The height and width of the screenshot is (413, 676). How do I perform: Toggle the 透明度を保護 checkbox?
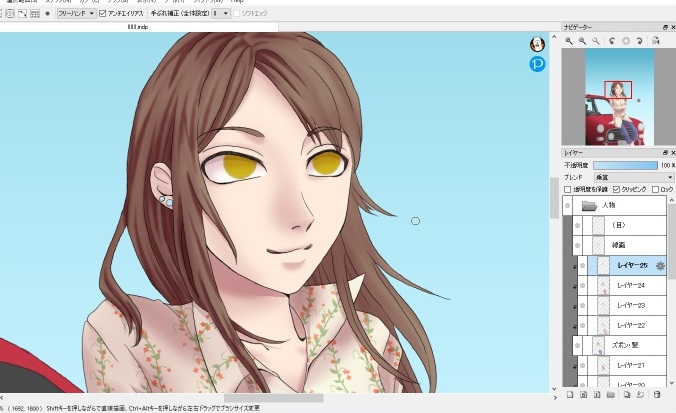pos(568,189)
